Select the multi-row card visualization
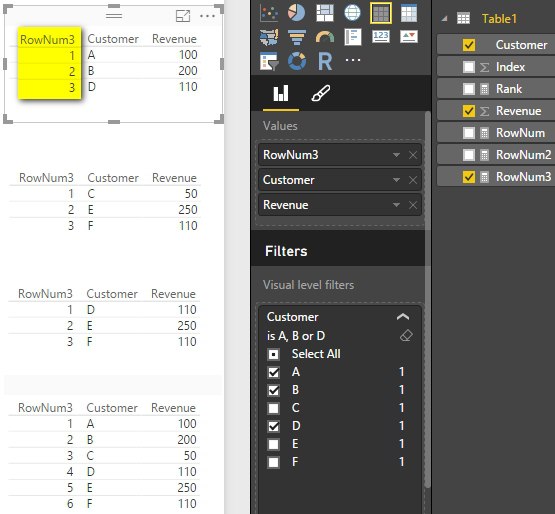Screen dimensions: 555x514 point(353,37)
